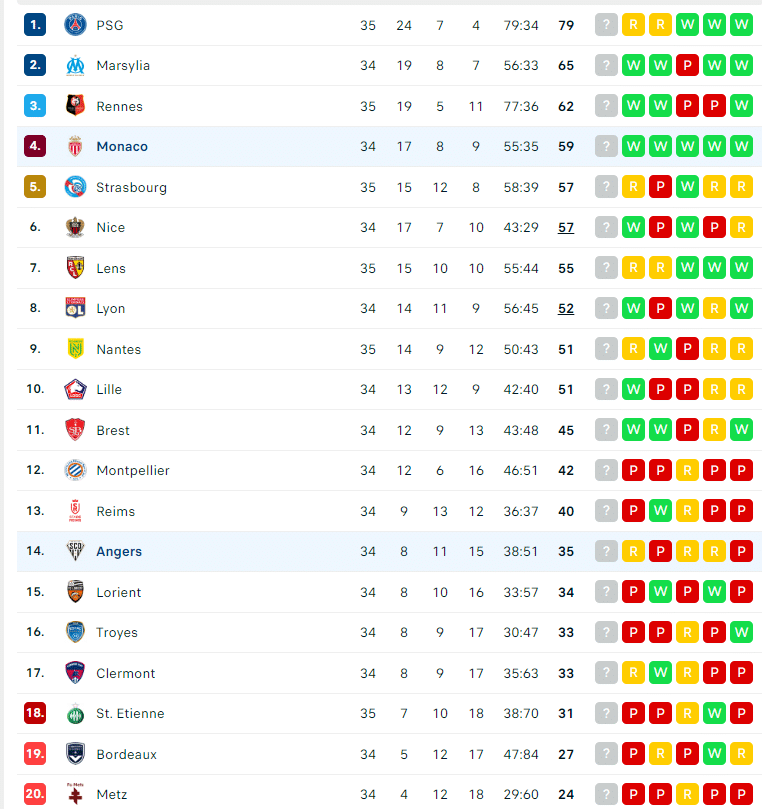Click the PSG club crest icon
The image size is (762, 809).
75,25
